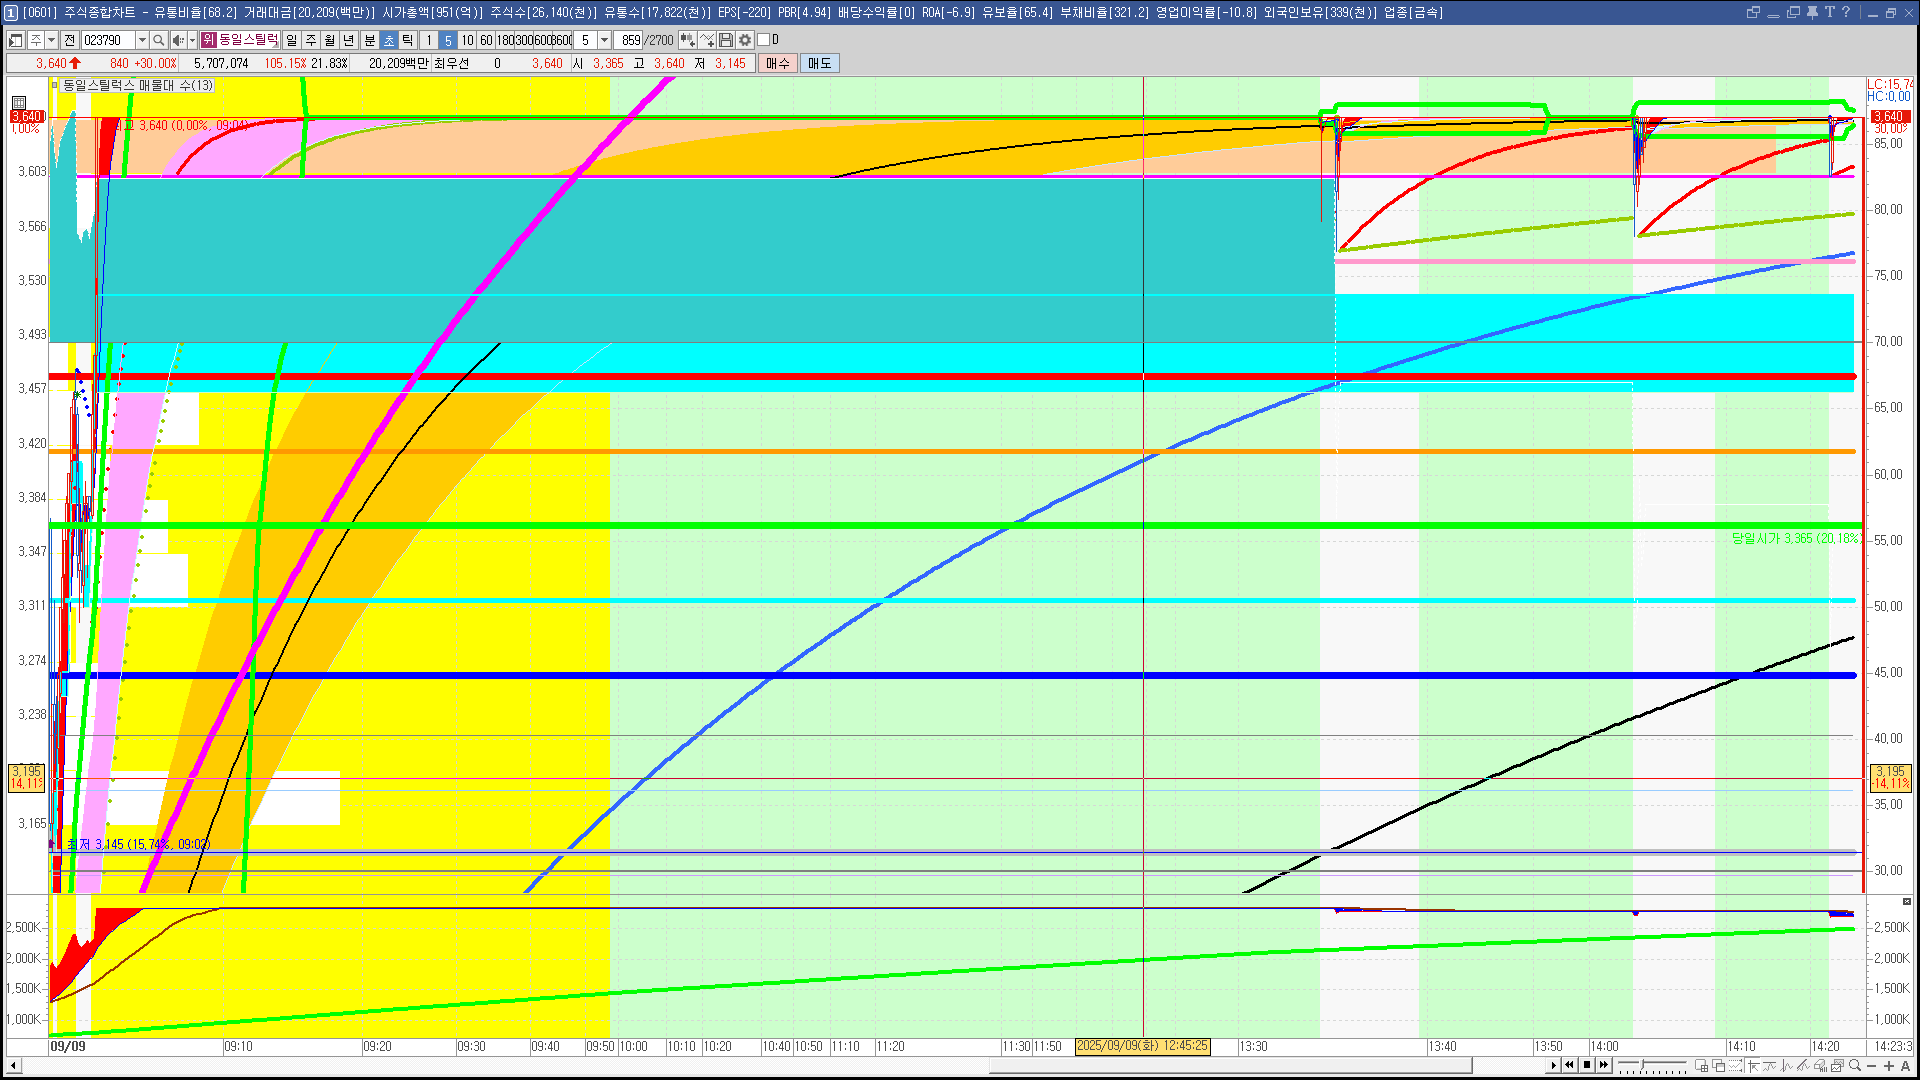Open the 주 type dropdown arrow

pyautogui.click(x=51, y=40)
